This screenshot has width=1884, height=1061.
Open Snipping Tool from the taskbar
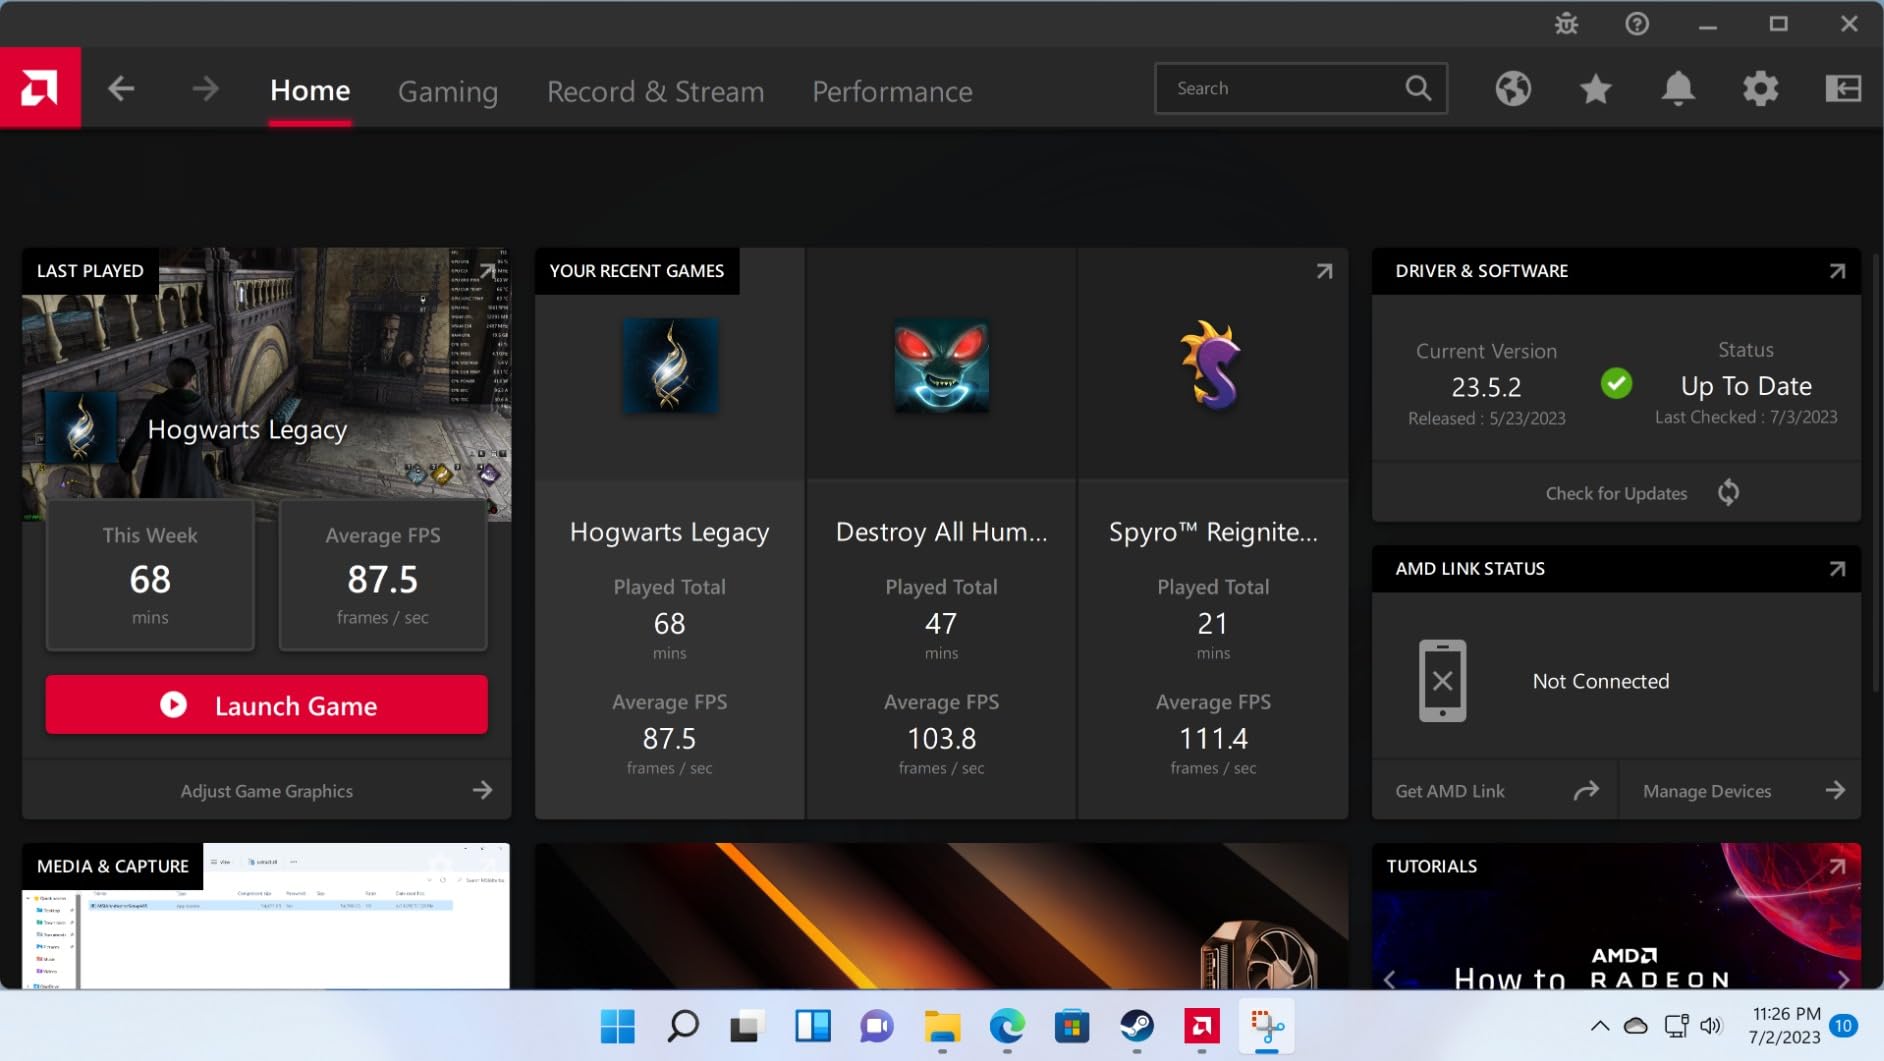point(1267,1026)
